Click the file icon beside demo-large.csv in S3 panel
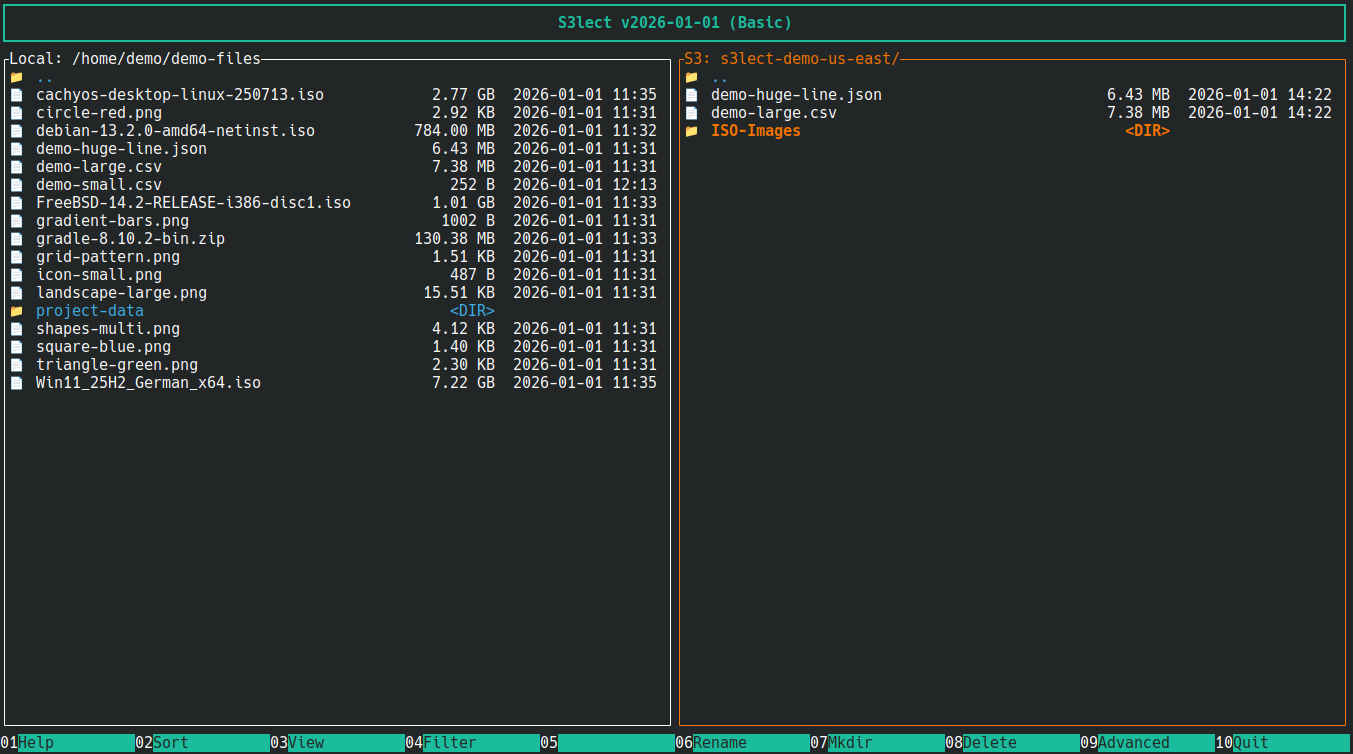Screen dimensions: 1353x754 [691, 112]
